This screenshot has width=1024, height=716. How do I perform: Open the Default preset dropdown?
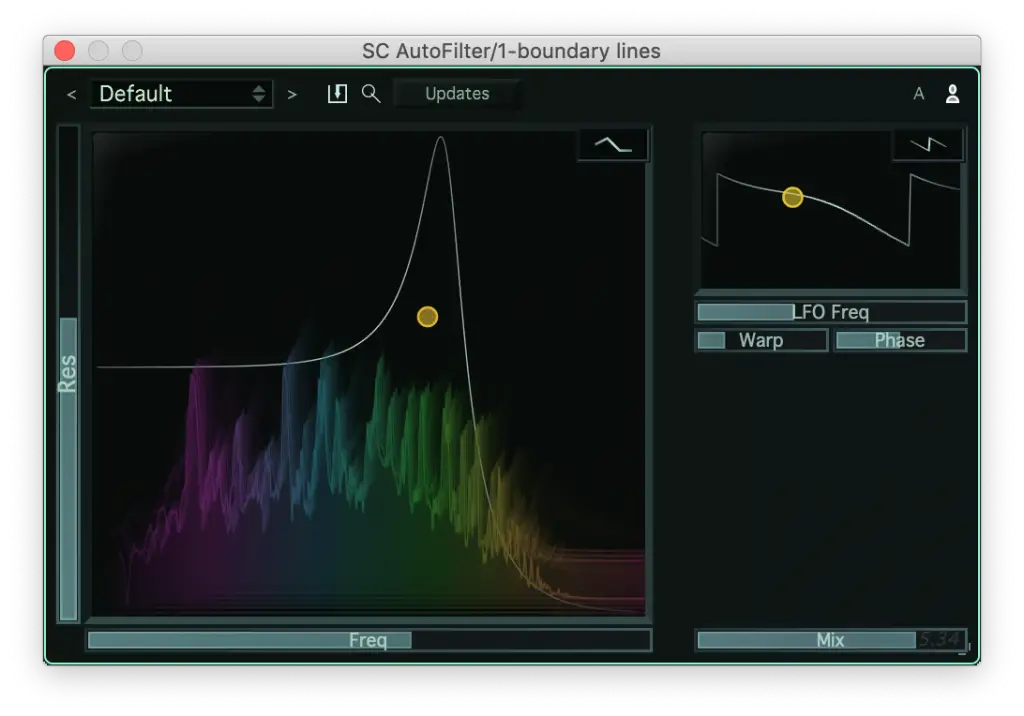(180, 93)
